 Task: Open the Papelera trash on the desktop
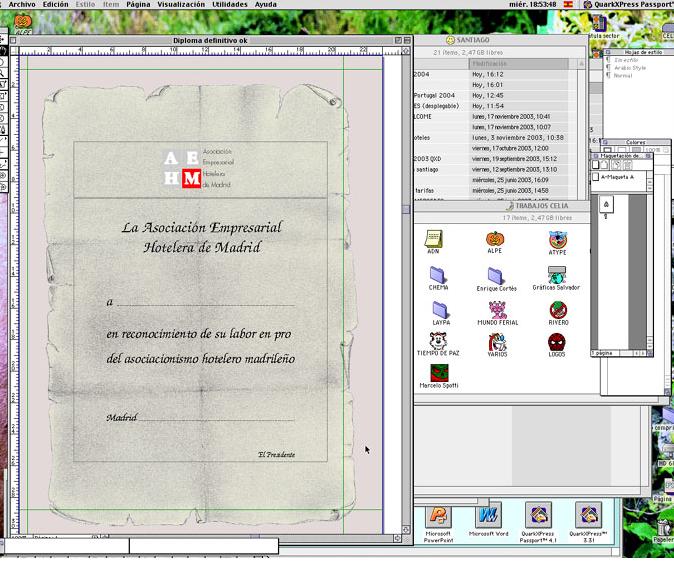pos(664,531)
